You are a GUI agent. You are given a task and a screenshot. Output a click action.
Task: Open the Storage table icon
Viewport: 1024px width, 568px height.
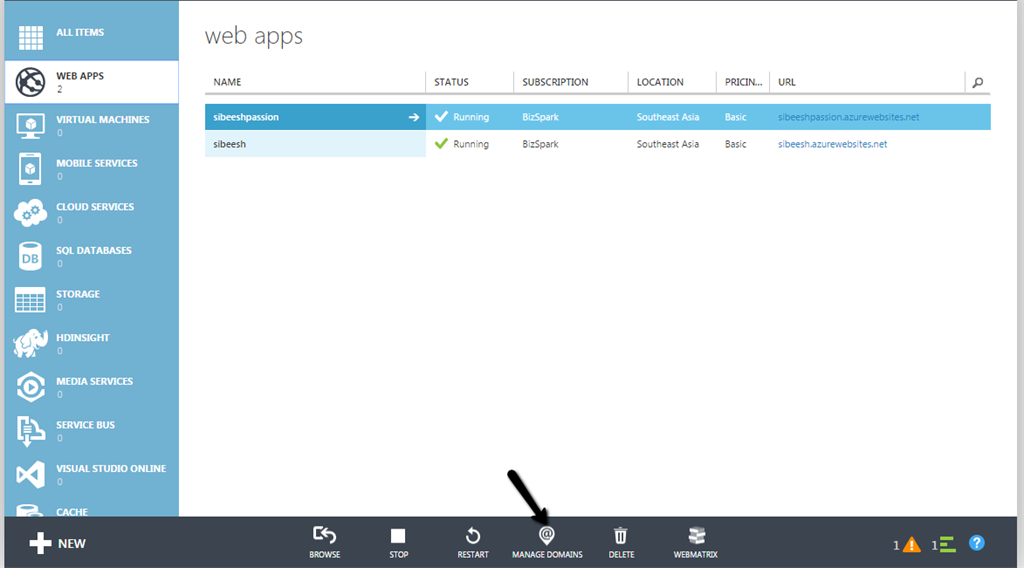30,300
